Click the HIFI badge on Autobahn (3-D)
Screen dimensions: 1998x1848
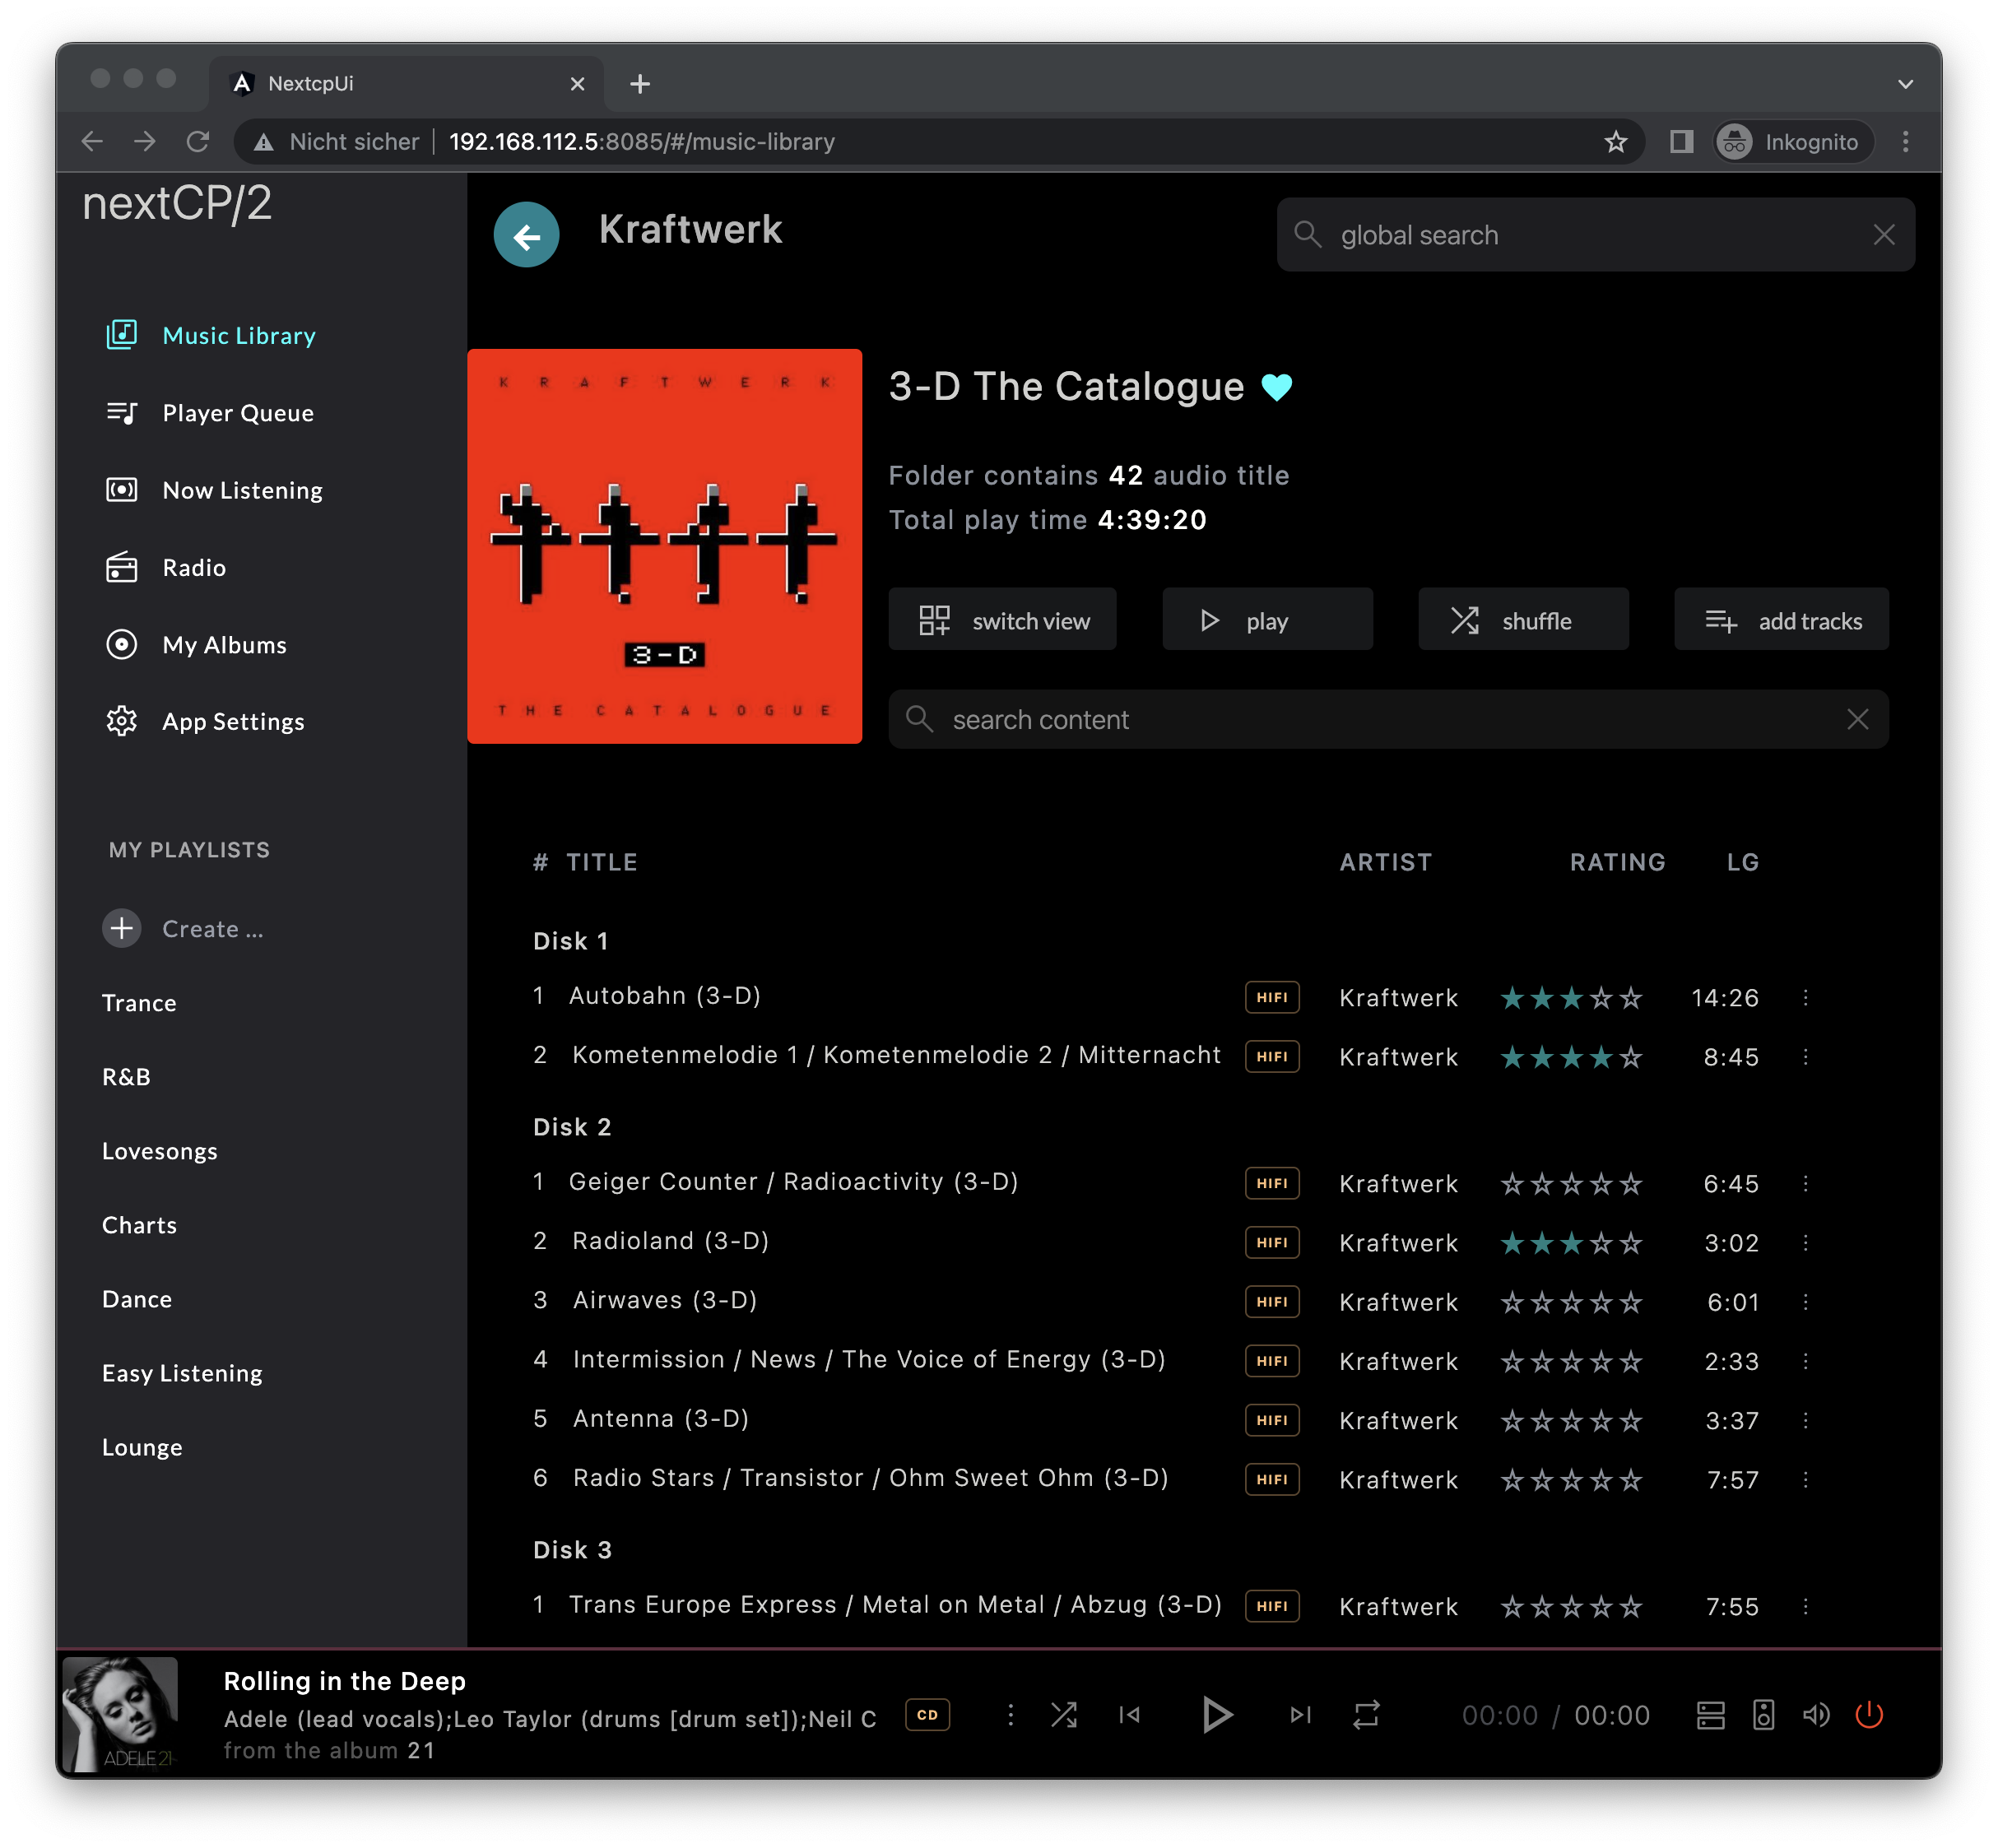click(x=1271, y=997)
